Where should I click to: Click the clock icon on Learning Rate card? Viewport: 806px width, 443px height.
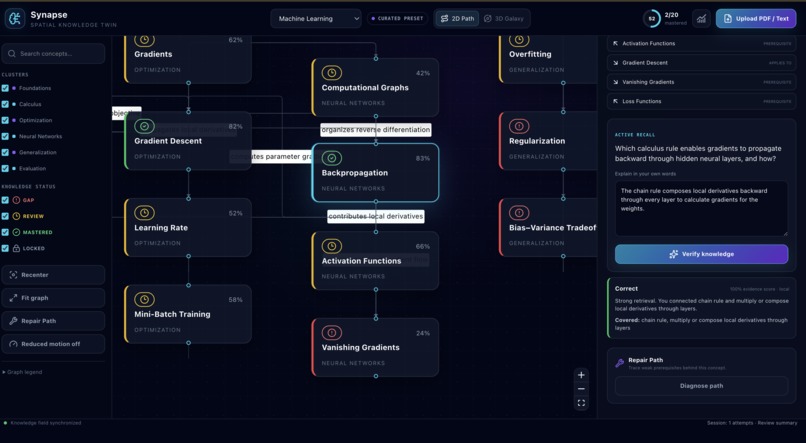[x=144, y=213]
